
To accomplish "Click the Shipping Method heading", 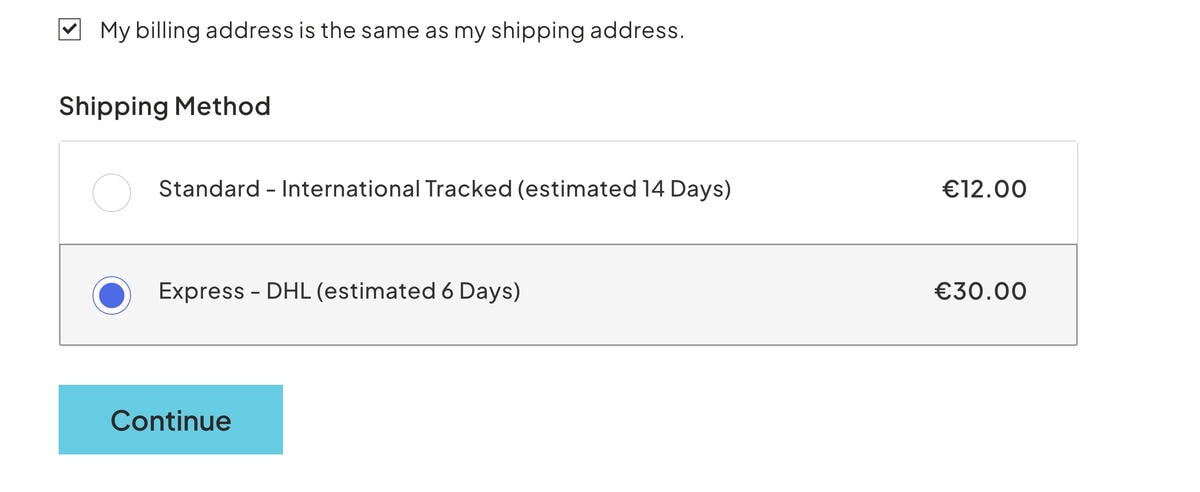I will tap(165, 106).
